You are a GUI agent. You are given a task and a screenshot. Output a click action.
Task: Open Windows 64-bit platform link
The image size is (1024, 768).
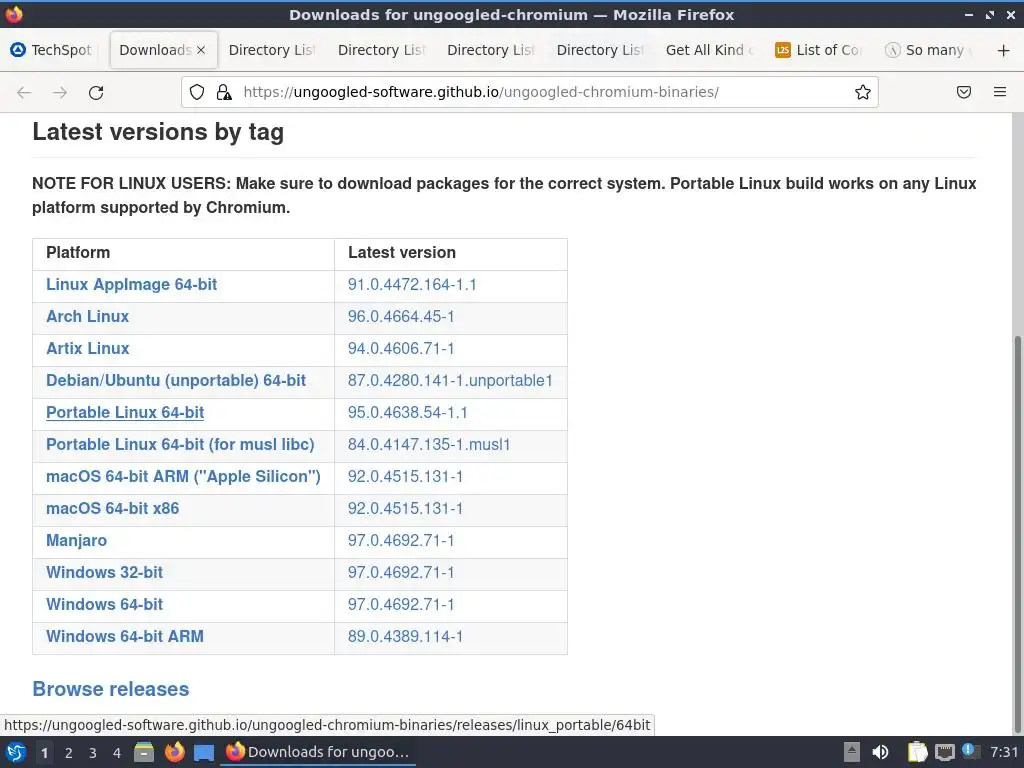point(104,605)
